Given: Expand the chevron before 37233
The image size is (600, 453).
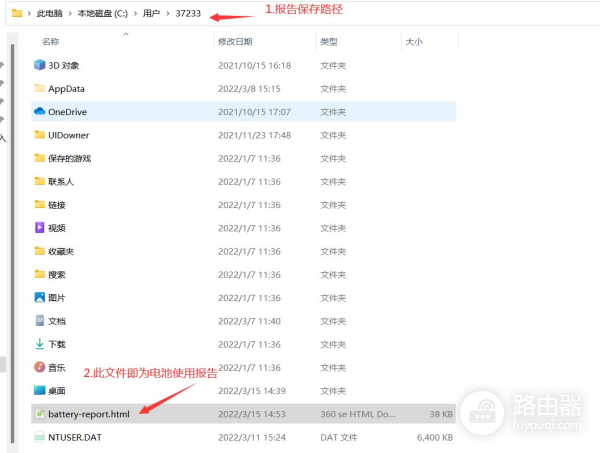Looking at the screenshot, I should click(168, 13).
